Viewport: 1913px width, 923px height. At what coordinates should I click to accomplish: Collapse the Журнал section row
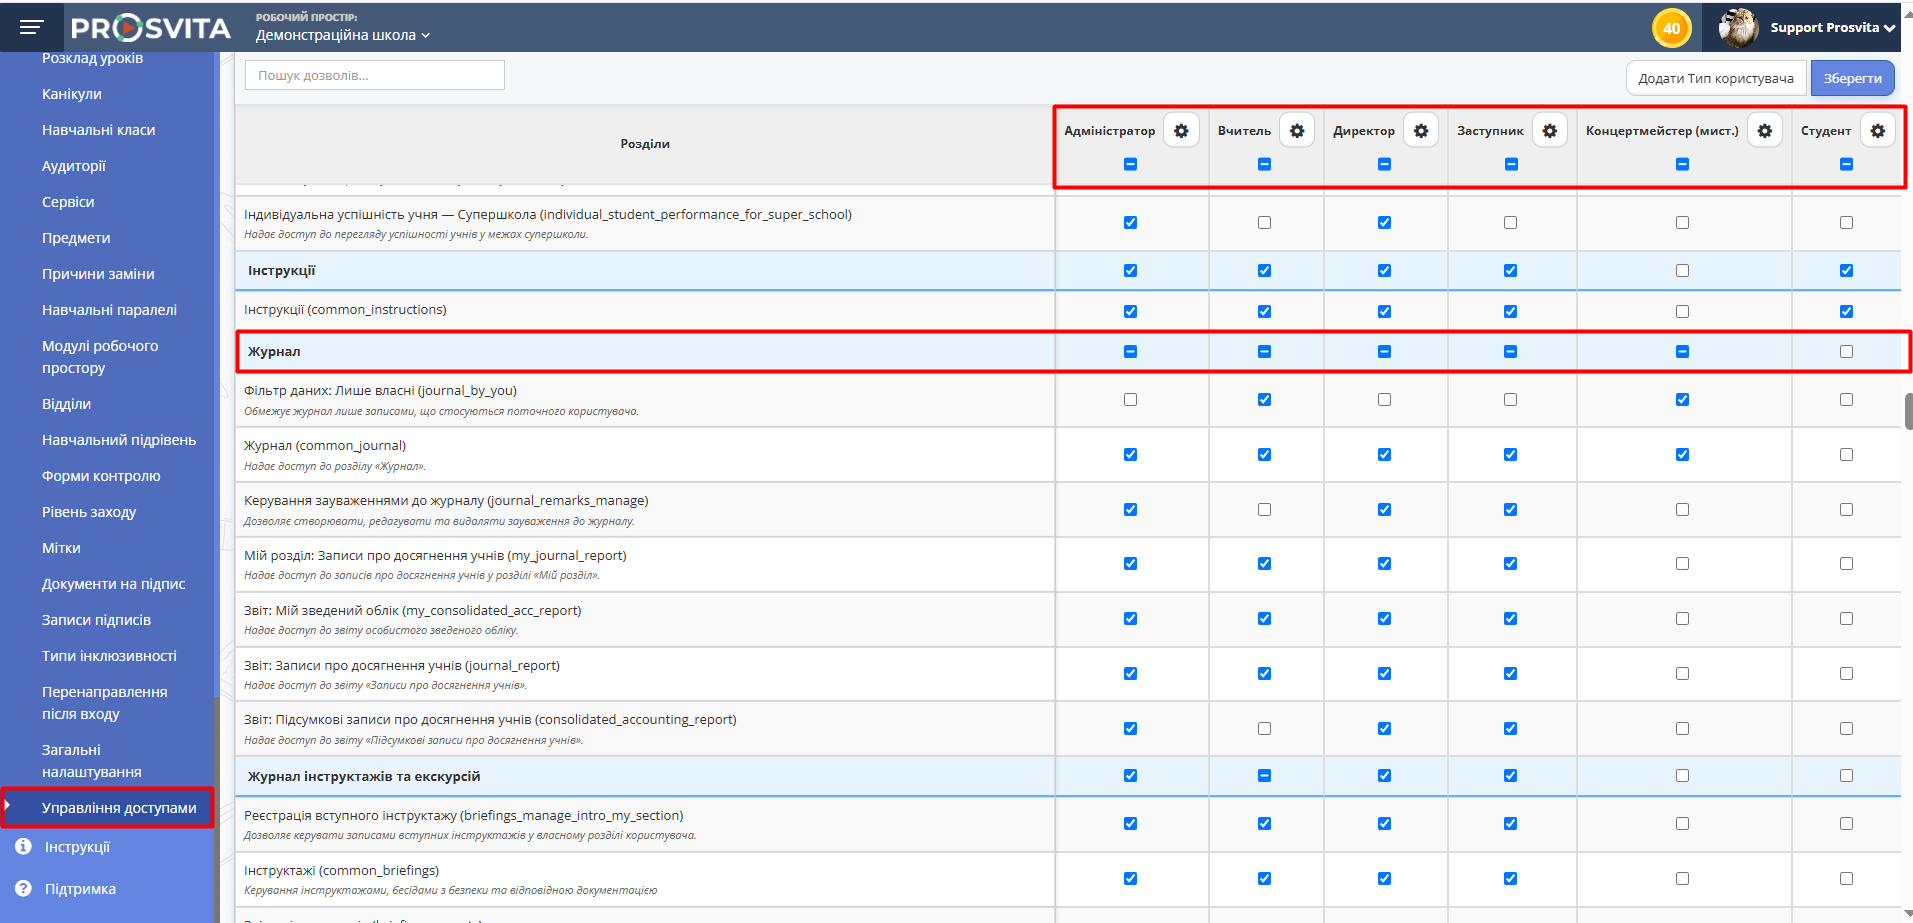644,352
